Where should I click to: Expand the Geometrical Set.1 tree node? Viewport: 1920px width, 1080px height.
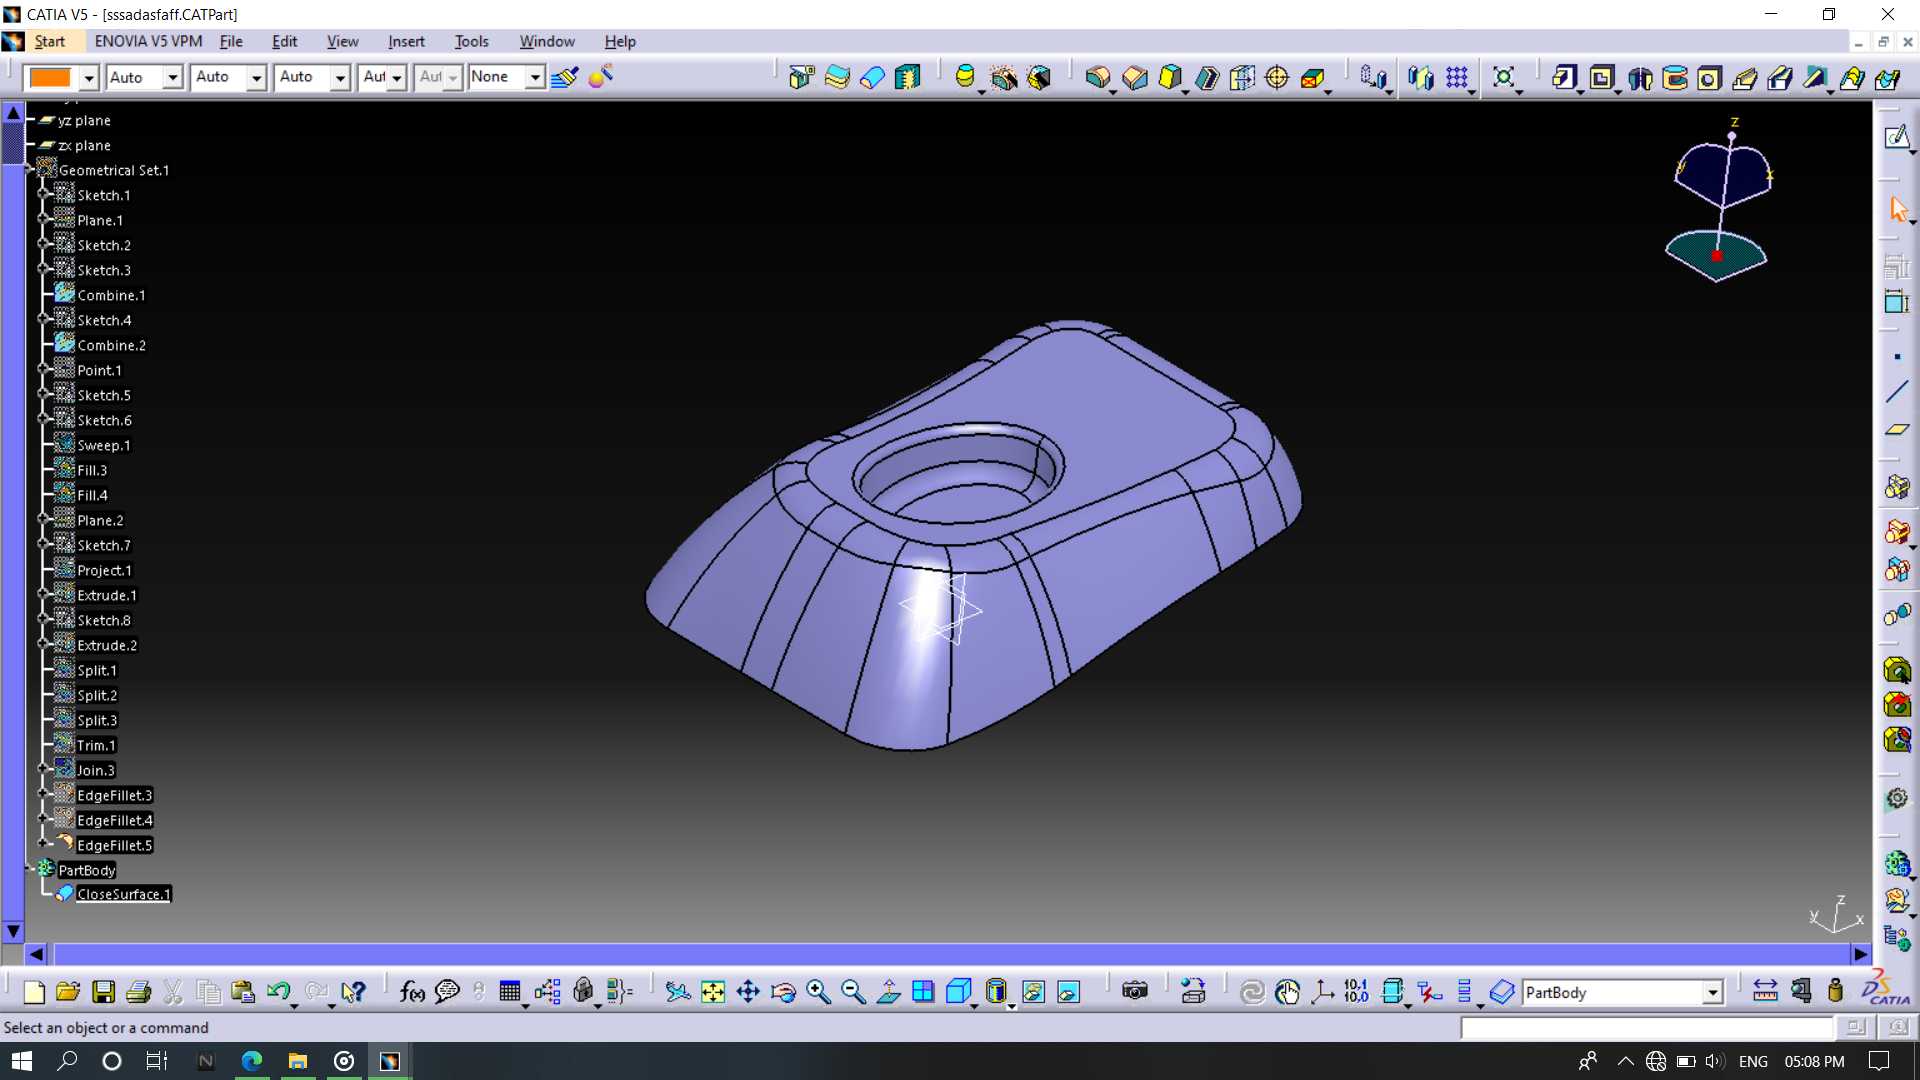point(30,171)
